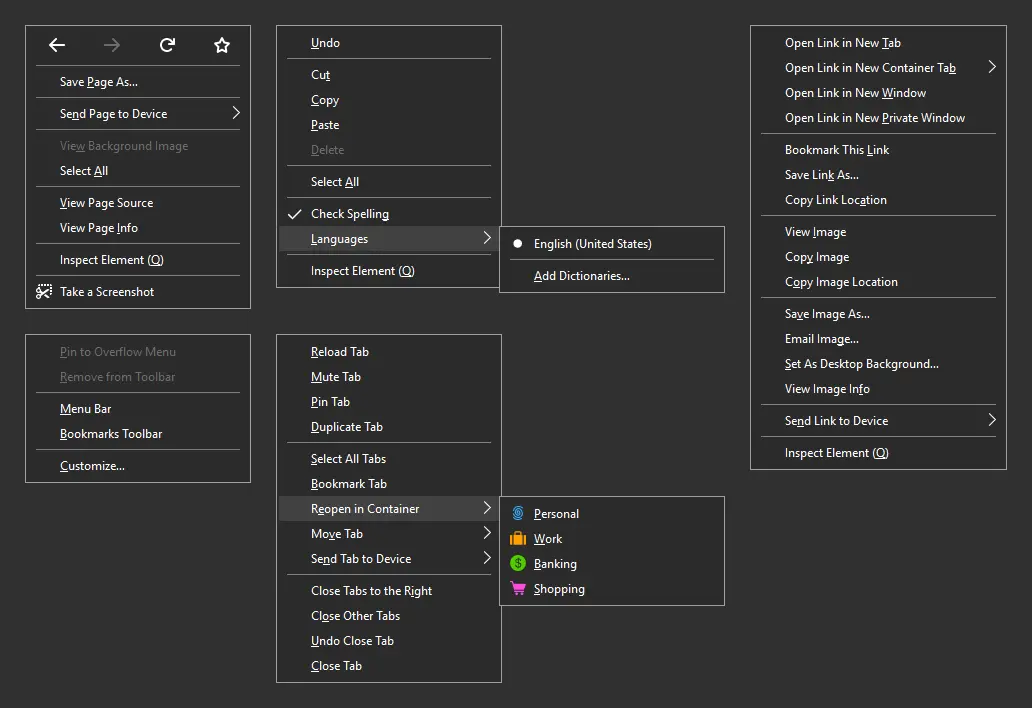Click the Work container briefcase icon
This screenshot has width=1032, height=708.
coord(518,538)
